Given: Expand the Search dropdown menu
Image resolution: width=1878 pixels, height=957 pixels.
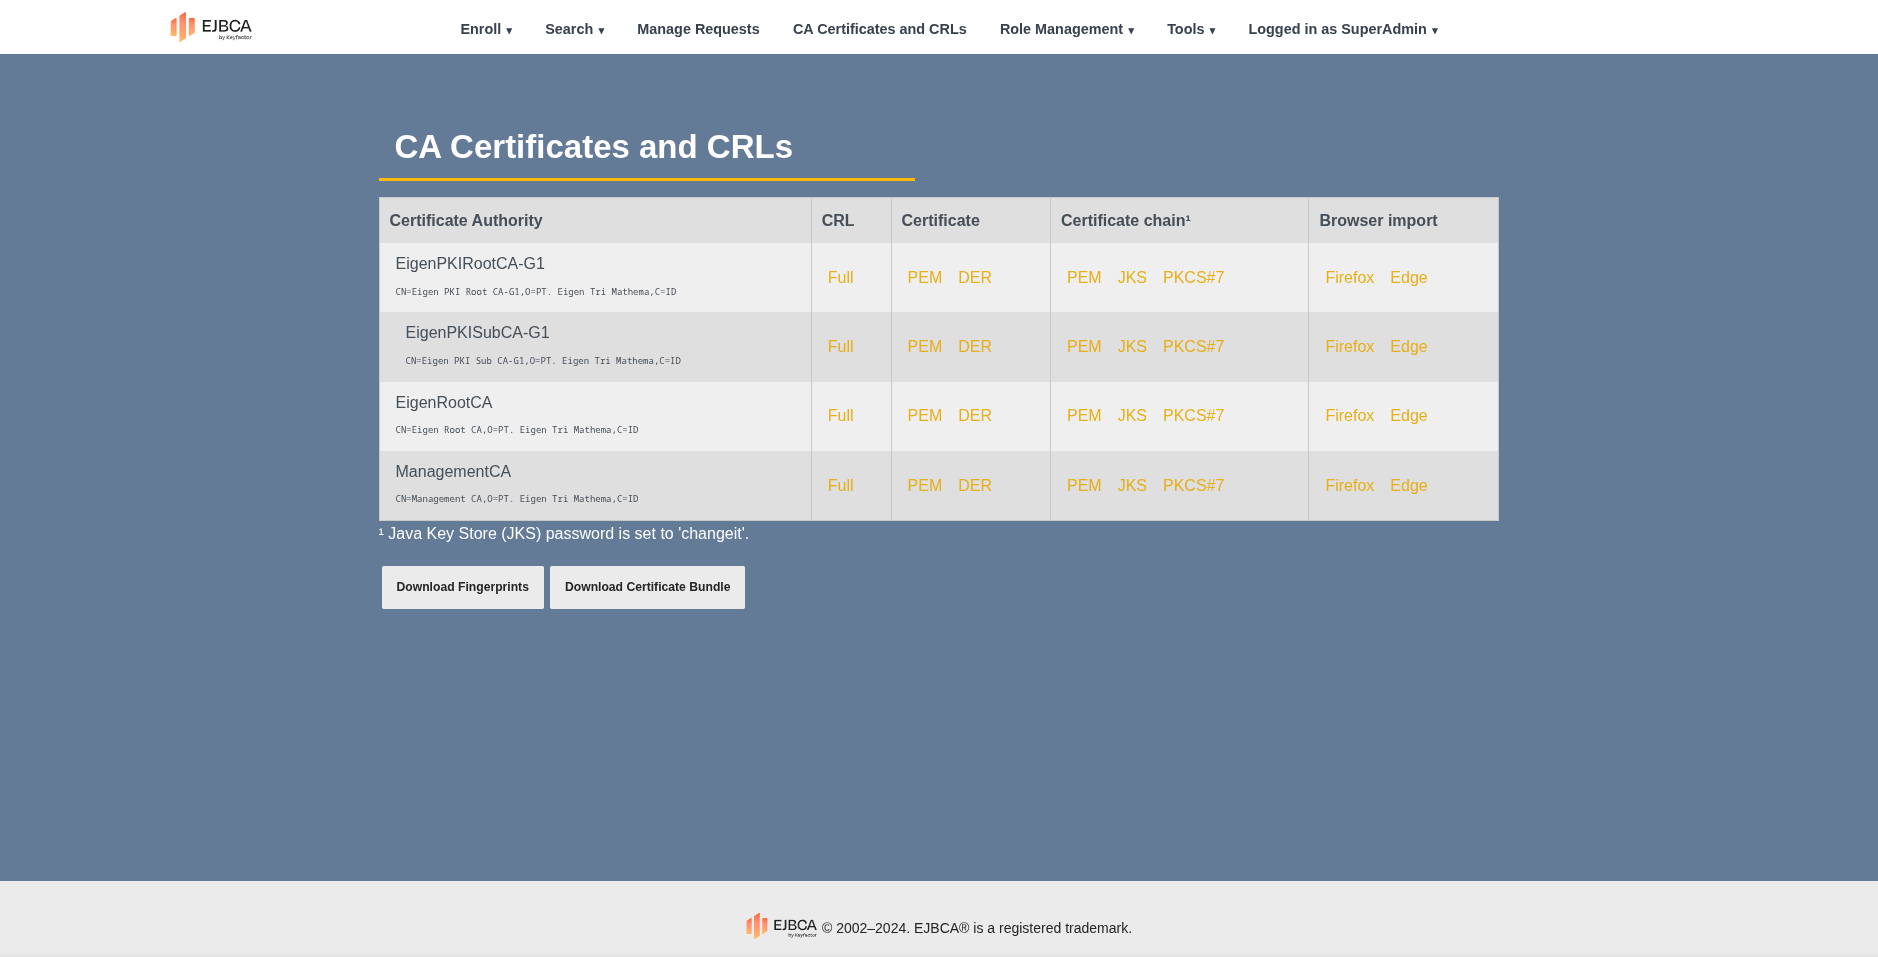Looking at the screenshot, I should (574, 29).
